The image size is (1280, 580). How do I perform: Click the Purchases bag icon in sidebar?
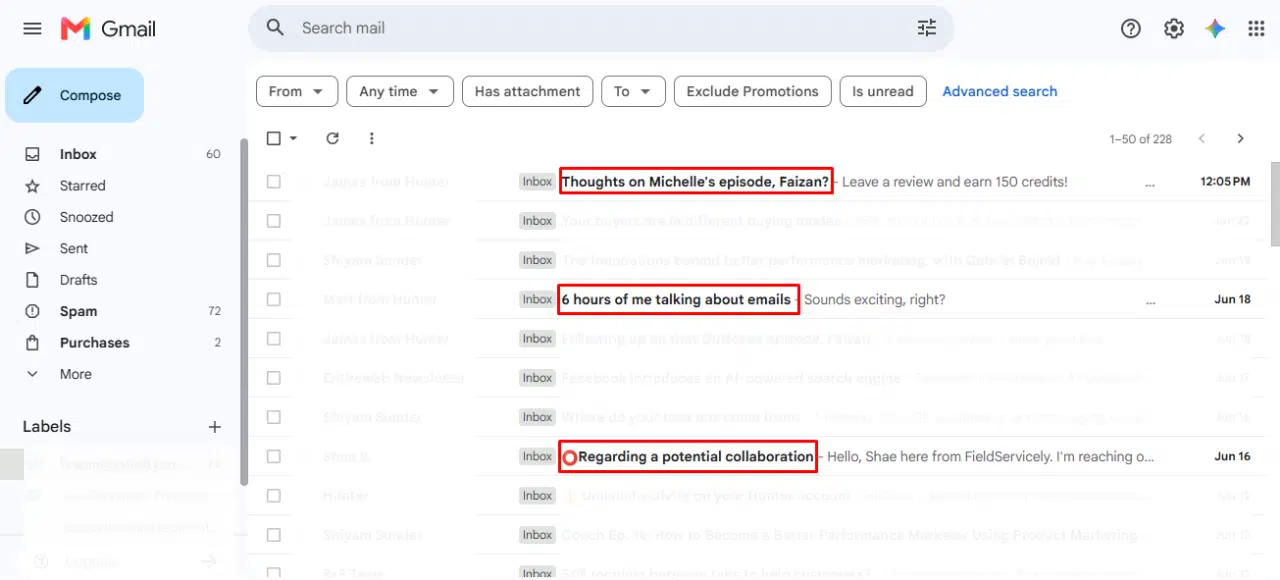click(x=32, y=343)
